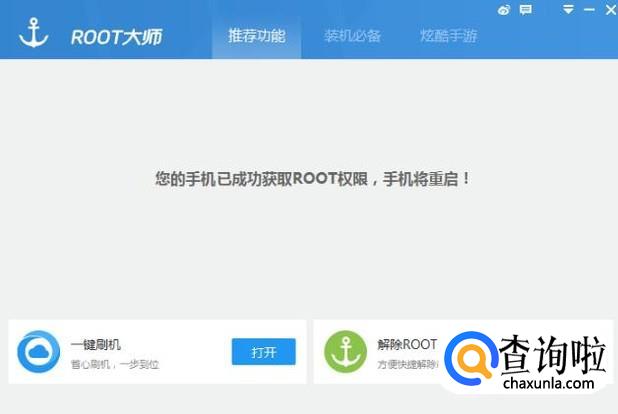Switch to the 装机必备 tab
Screen dimensions: 618x414
[352, 36]
